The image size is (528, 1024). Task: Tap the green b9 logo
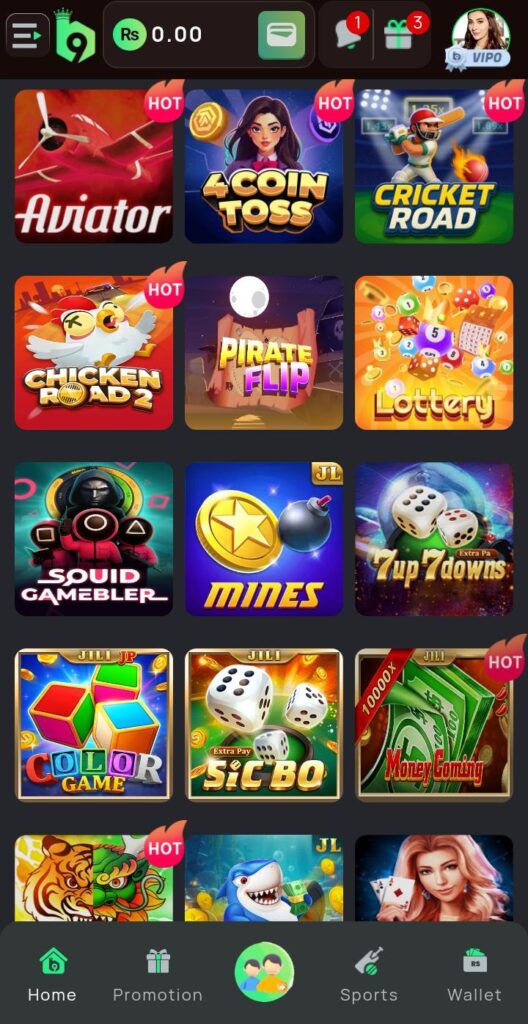point(74,36)
